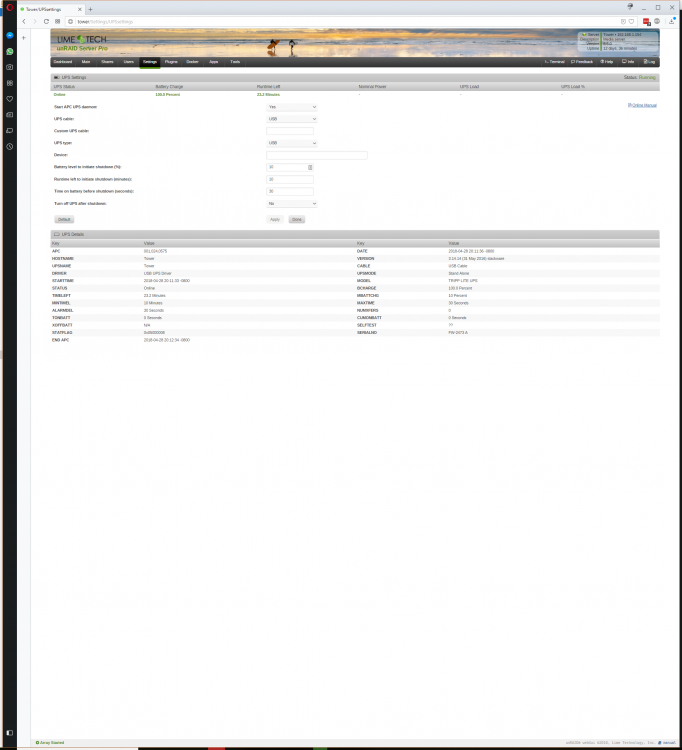
Task: Focus the Device input field
Action: point(317,155)
